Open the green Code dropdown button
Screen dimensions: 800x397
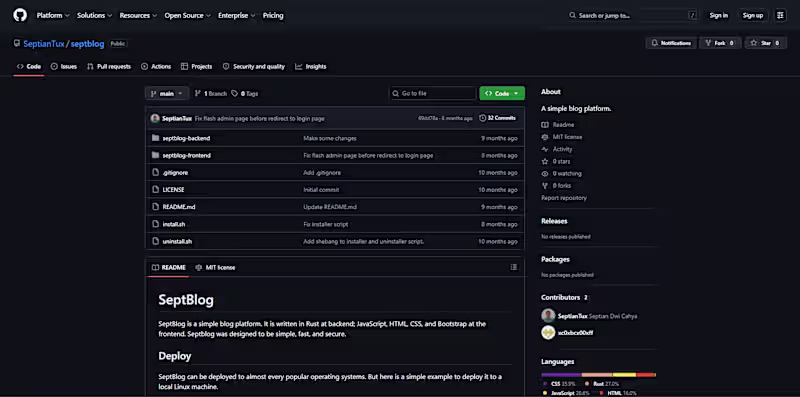coord(502,93)
